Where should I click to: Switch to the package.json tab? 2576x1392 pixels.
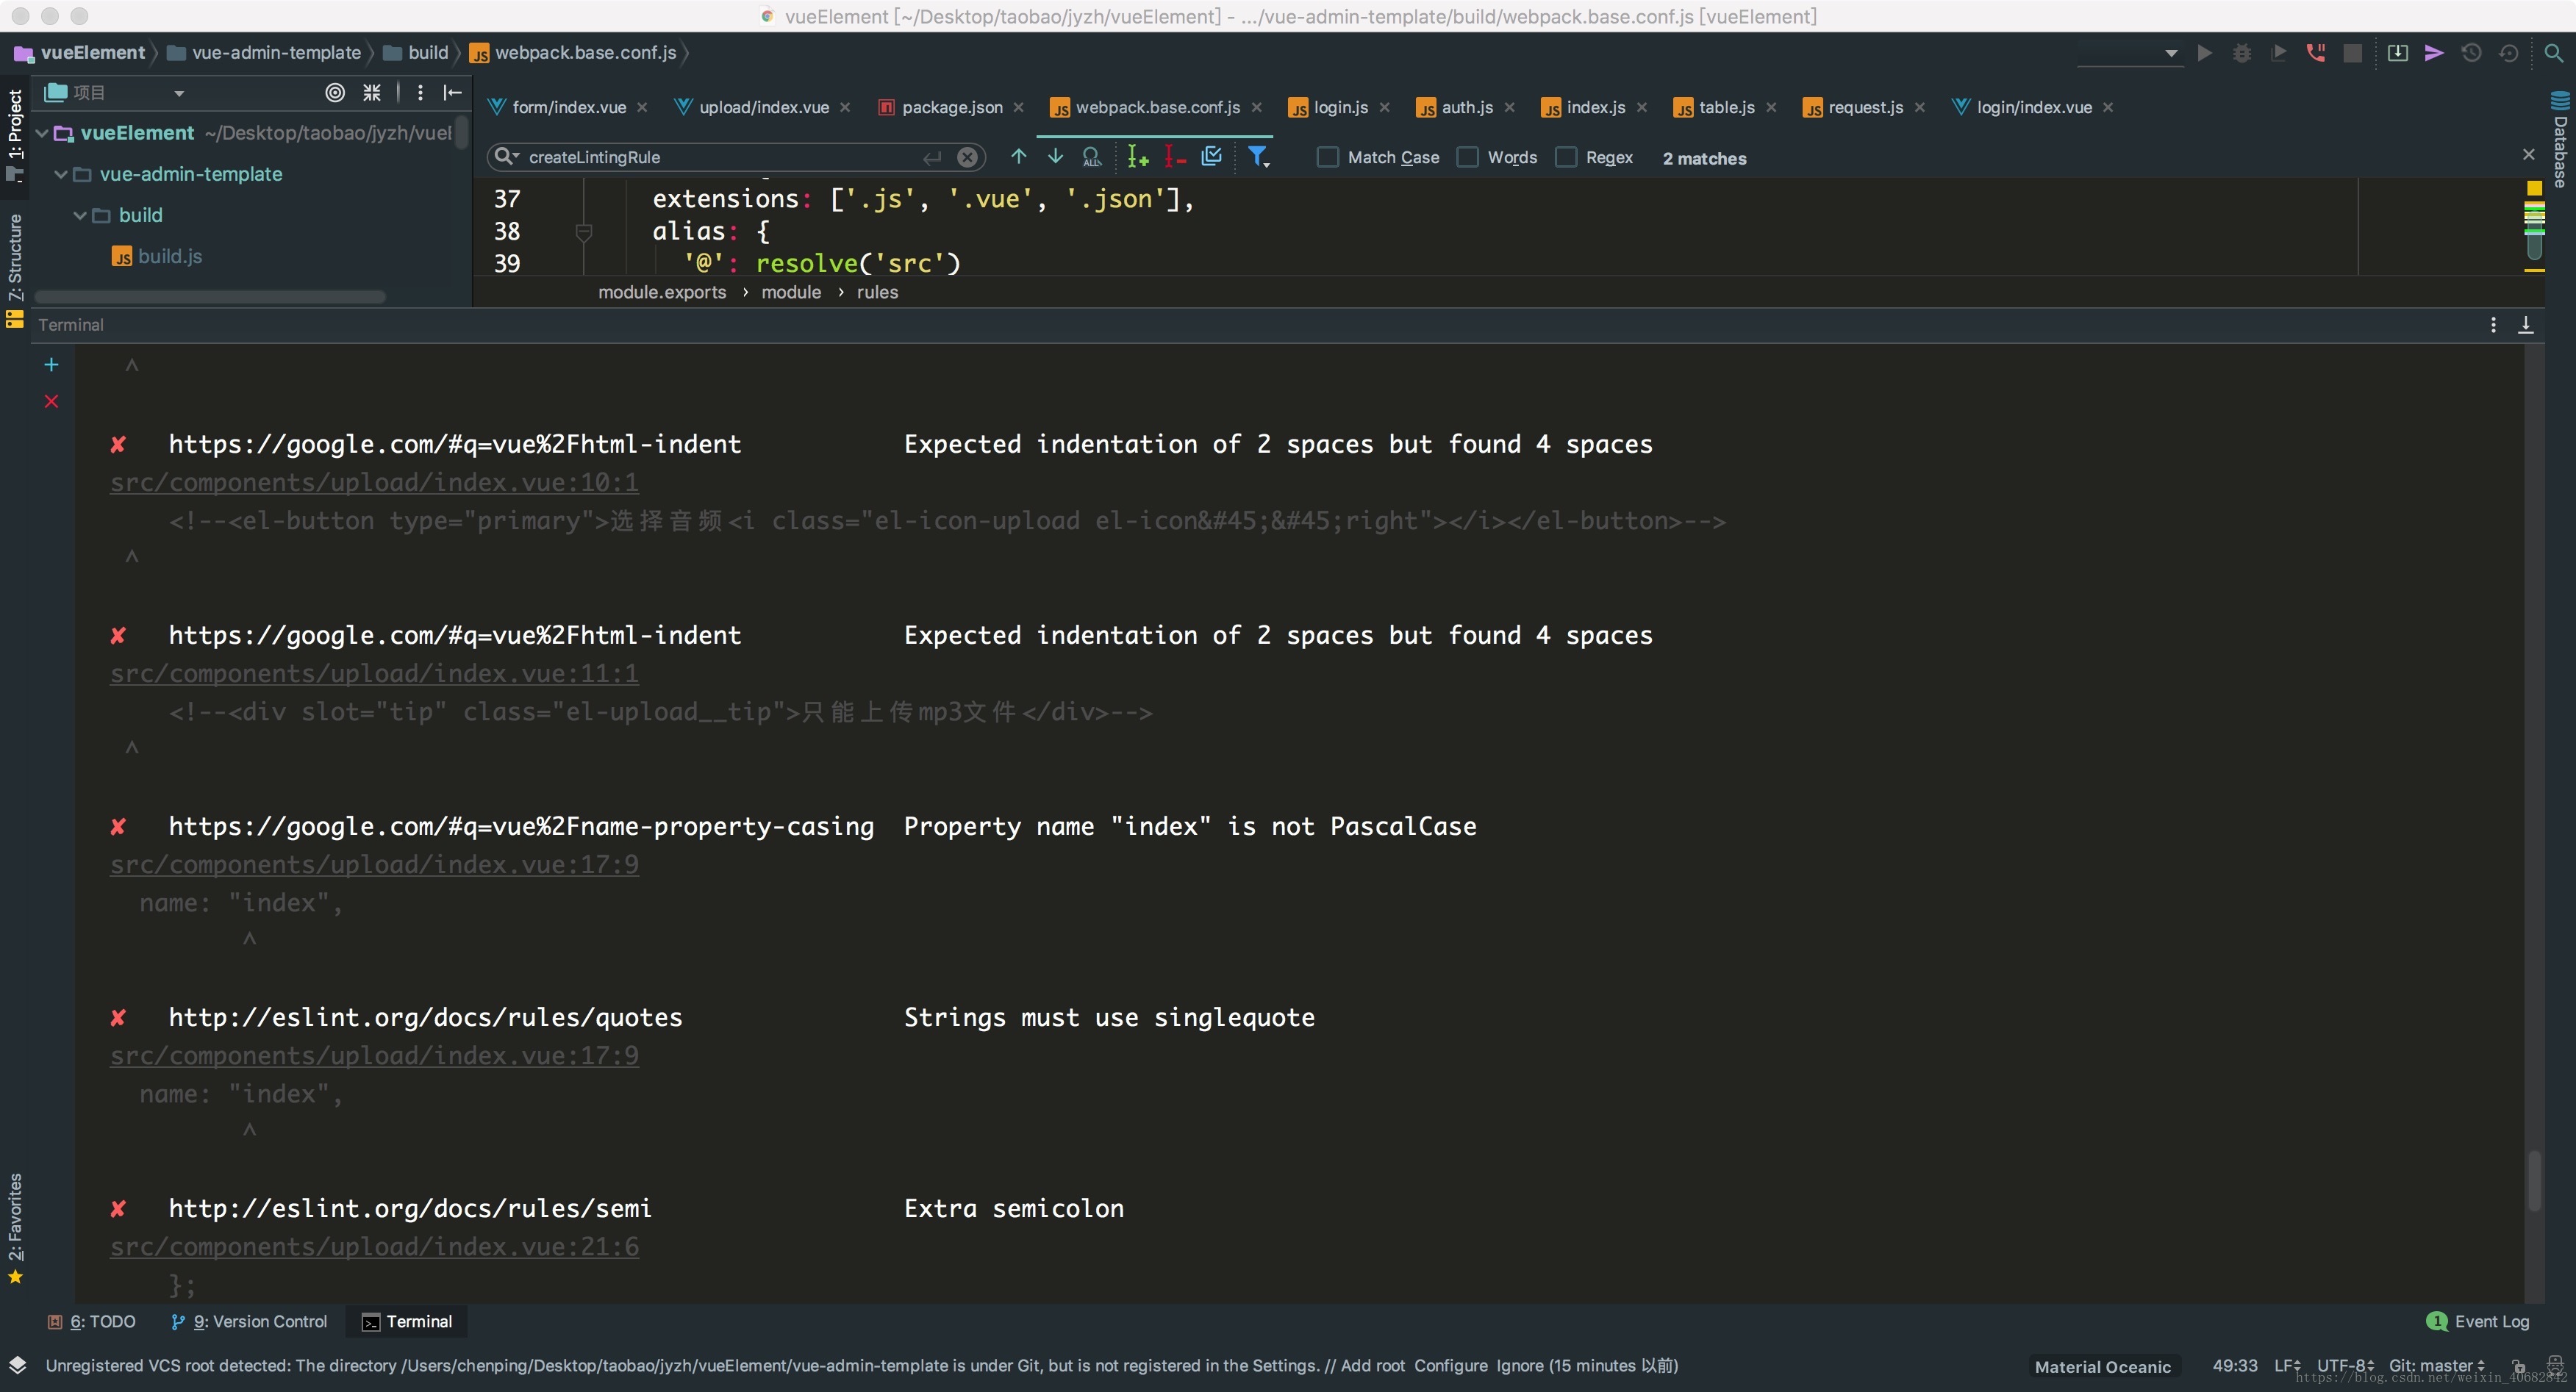(x=951, y=107)
